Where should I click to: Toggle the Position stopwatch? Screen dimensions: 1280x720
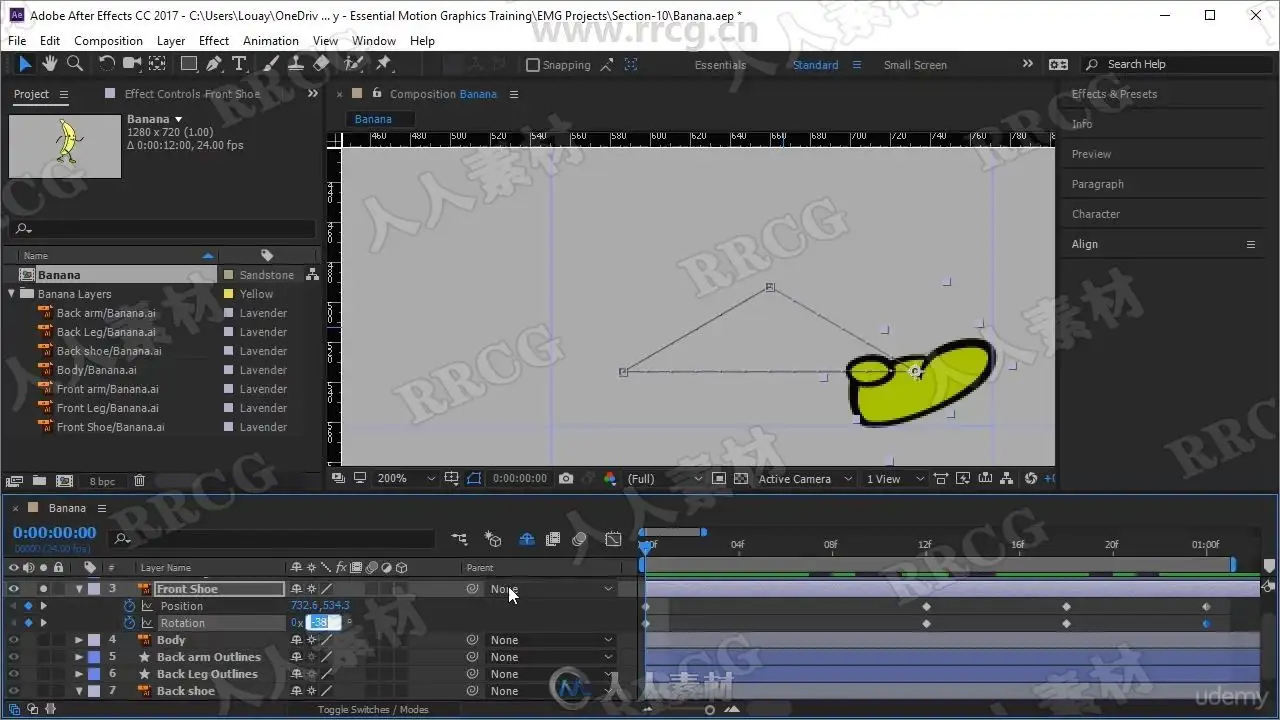click(129, 606)
